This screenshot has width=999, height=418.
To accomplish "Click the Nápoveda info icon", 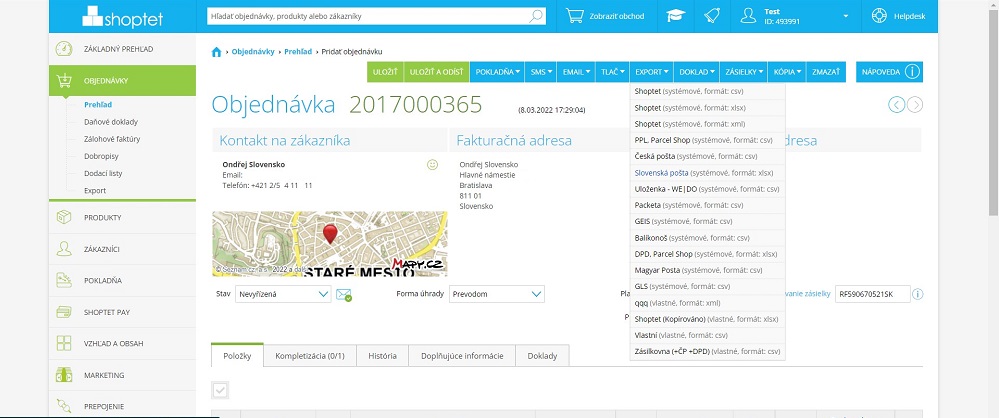I will [x=912, y=72].
